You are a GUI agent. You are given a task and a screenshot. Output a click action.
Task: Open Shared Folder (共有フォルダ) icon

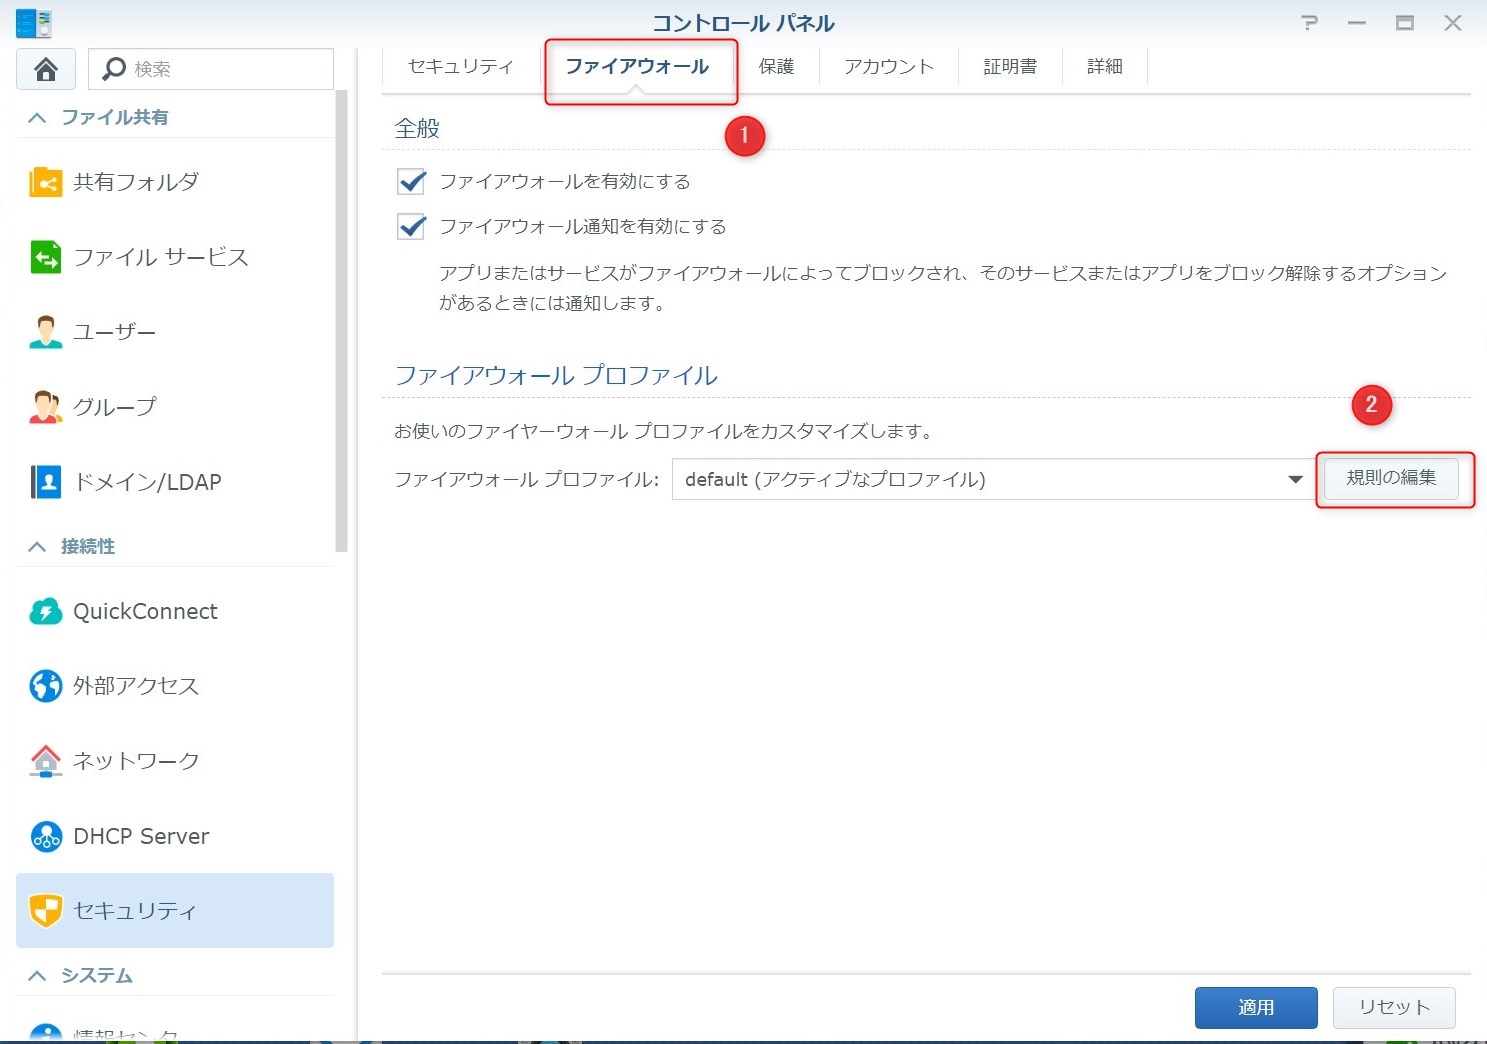click(x=46, y=182)
